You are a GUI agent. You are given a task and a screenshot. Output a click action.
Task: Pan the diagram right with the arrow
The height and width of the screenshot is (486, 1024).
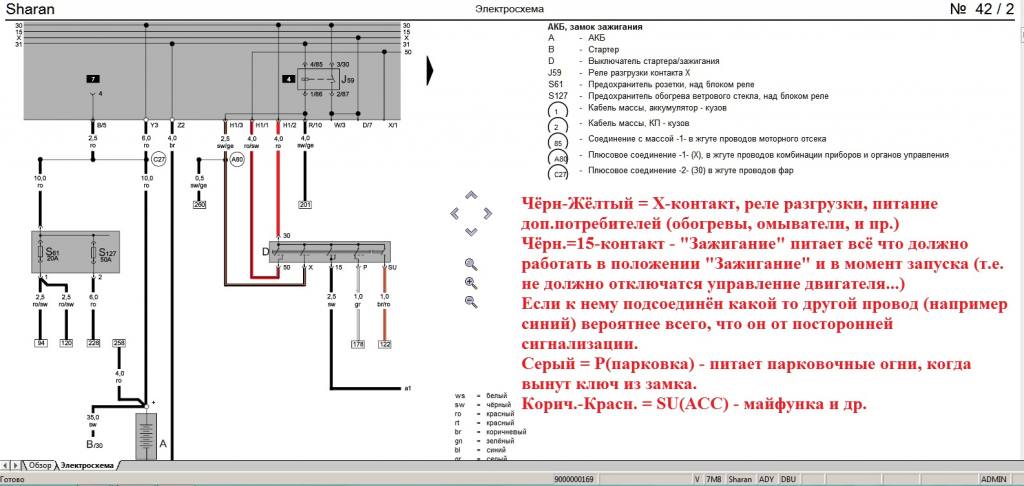[490, 213]
